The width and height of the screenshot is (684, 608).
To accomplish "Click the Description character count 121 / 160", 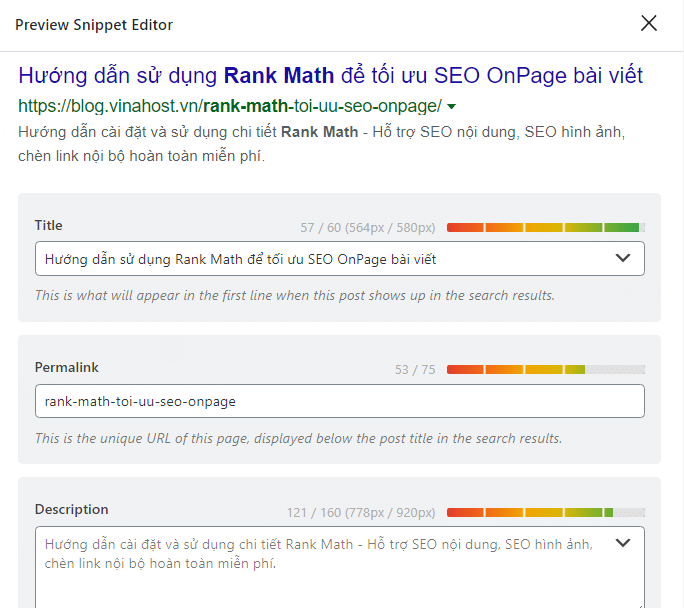I will coord(360,512).
